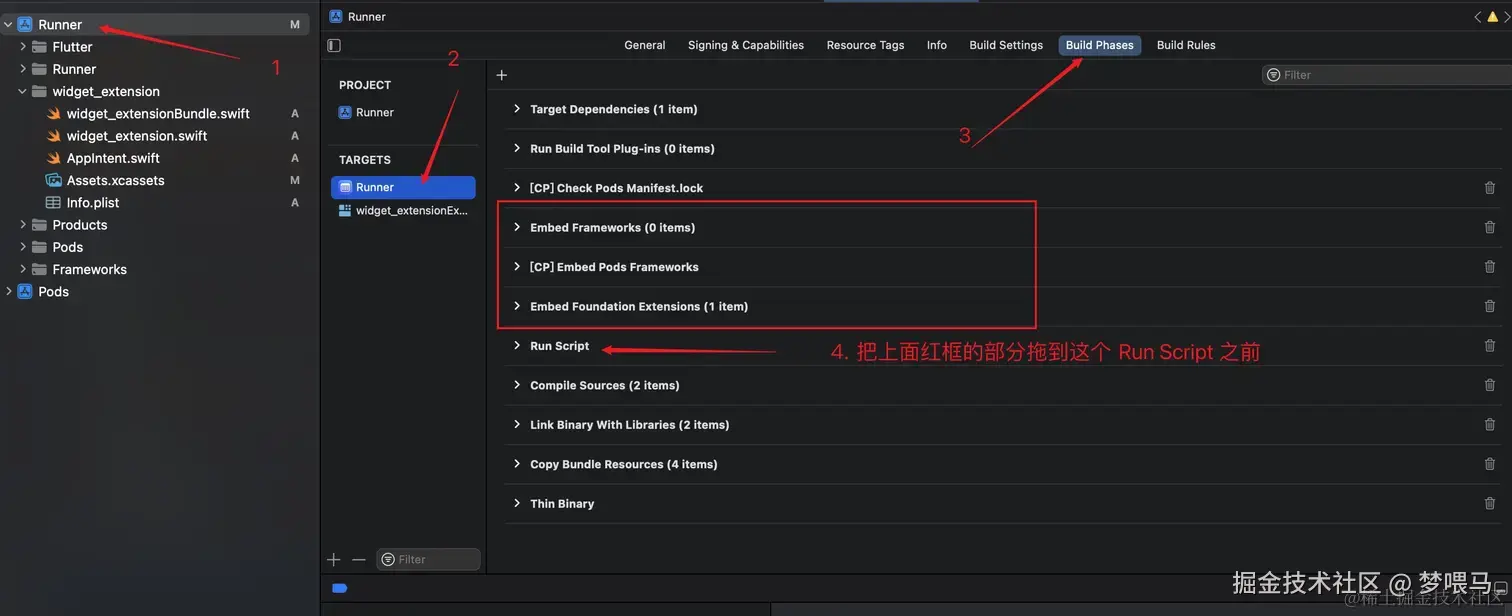Click the Runner breadcrumb label
The image size is (1512, 616).
click(x=367, y=16)
